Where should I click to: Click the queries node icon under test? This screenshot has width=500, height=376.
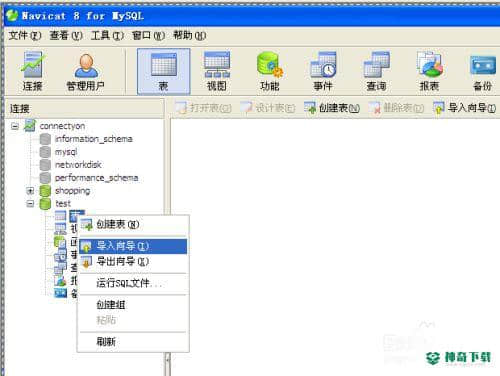pyautogui.click(x=60, y=268)
